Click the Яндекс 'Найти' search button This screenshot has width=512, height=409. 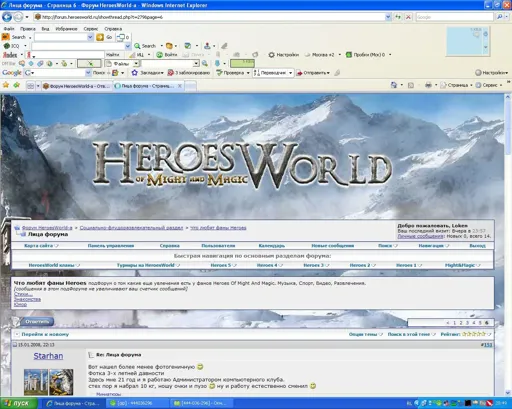tap(113, 55)
